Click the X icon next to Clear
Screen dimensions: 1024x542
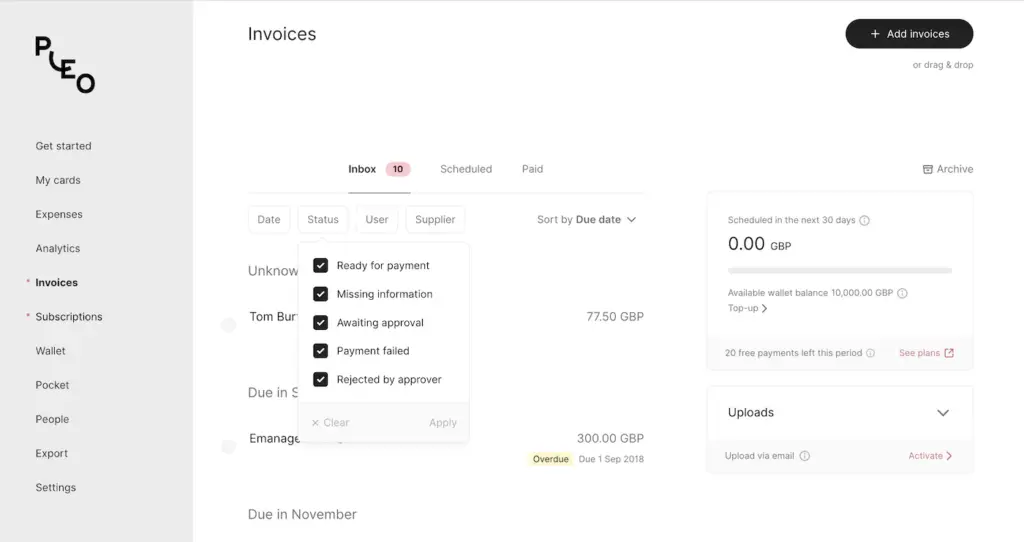pos(315,423)
